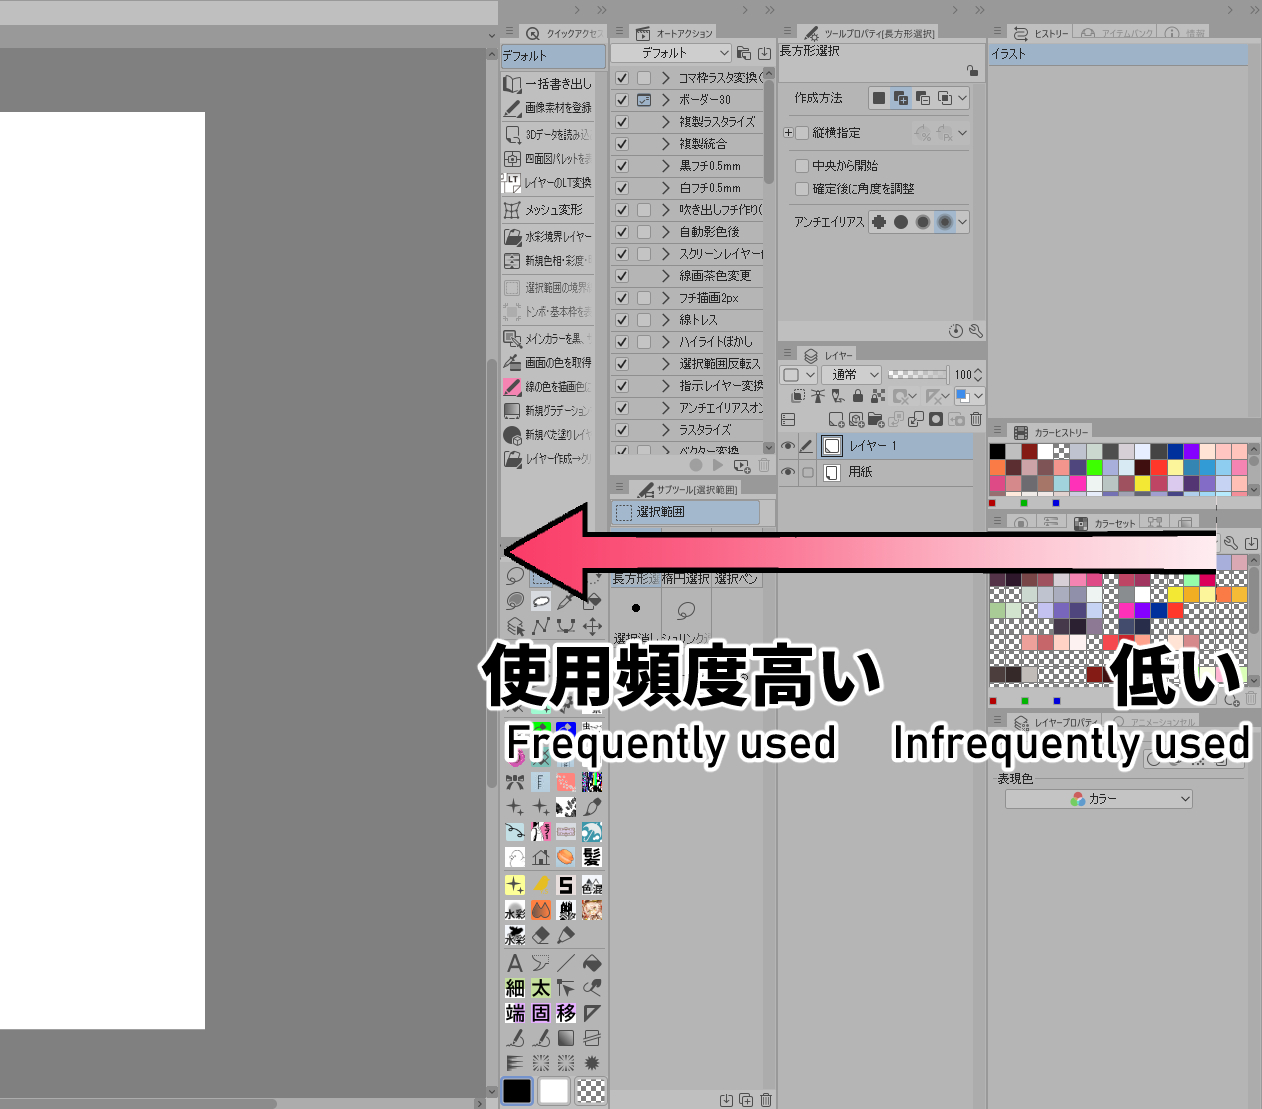Open color set wrench settings

(x=1231, y=543)
